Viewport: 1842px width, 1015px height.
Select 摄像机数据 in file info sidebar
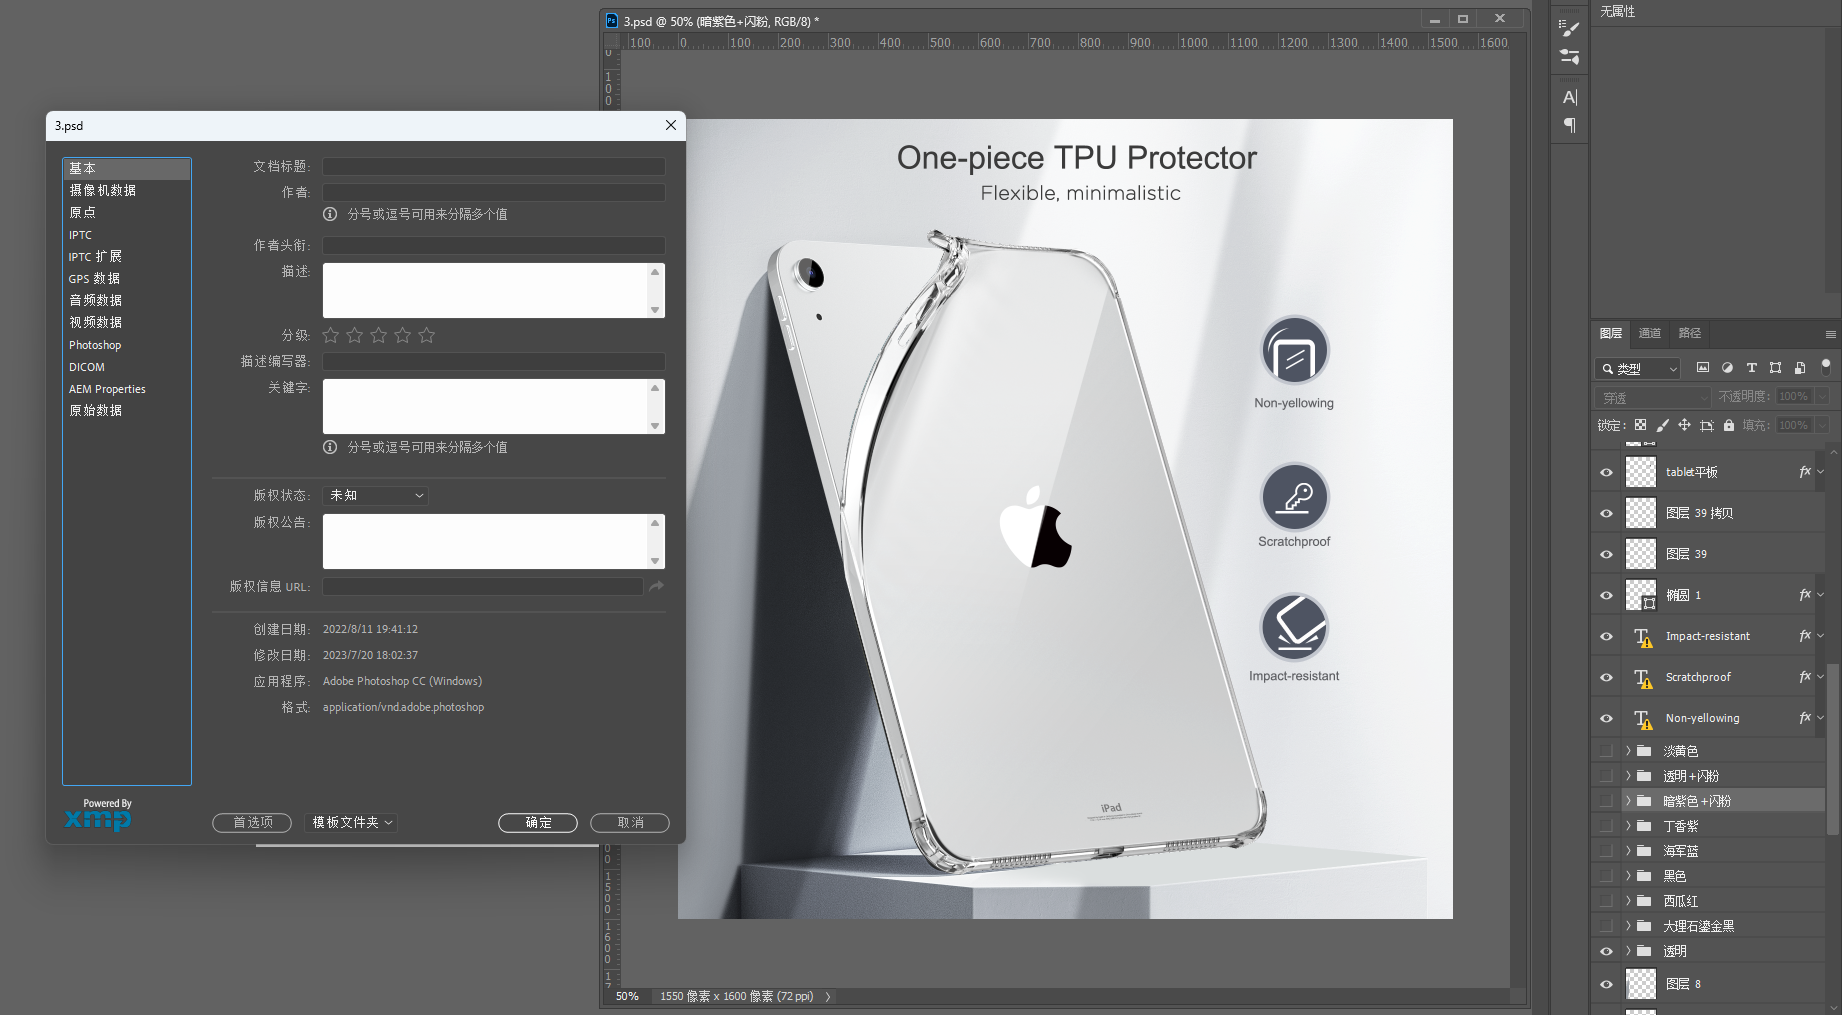(127, 190)
